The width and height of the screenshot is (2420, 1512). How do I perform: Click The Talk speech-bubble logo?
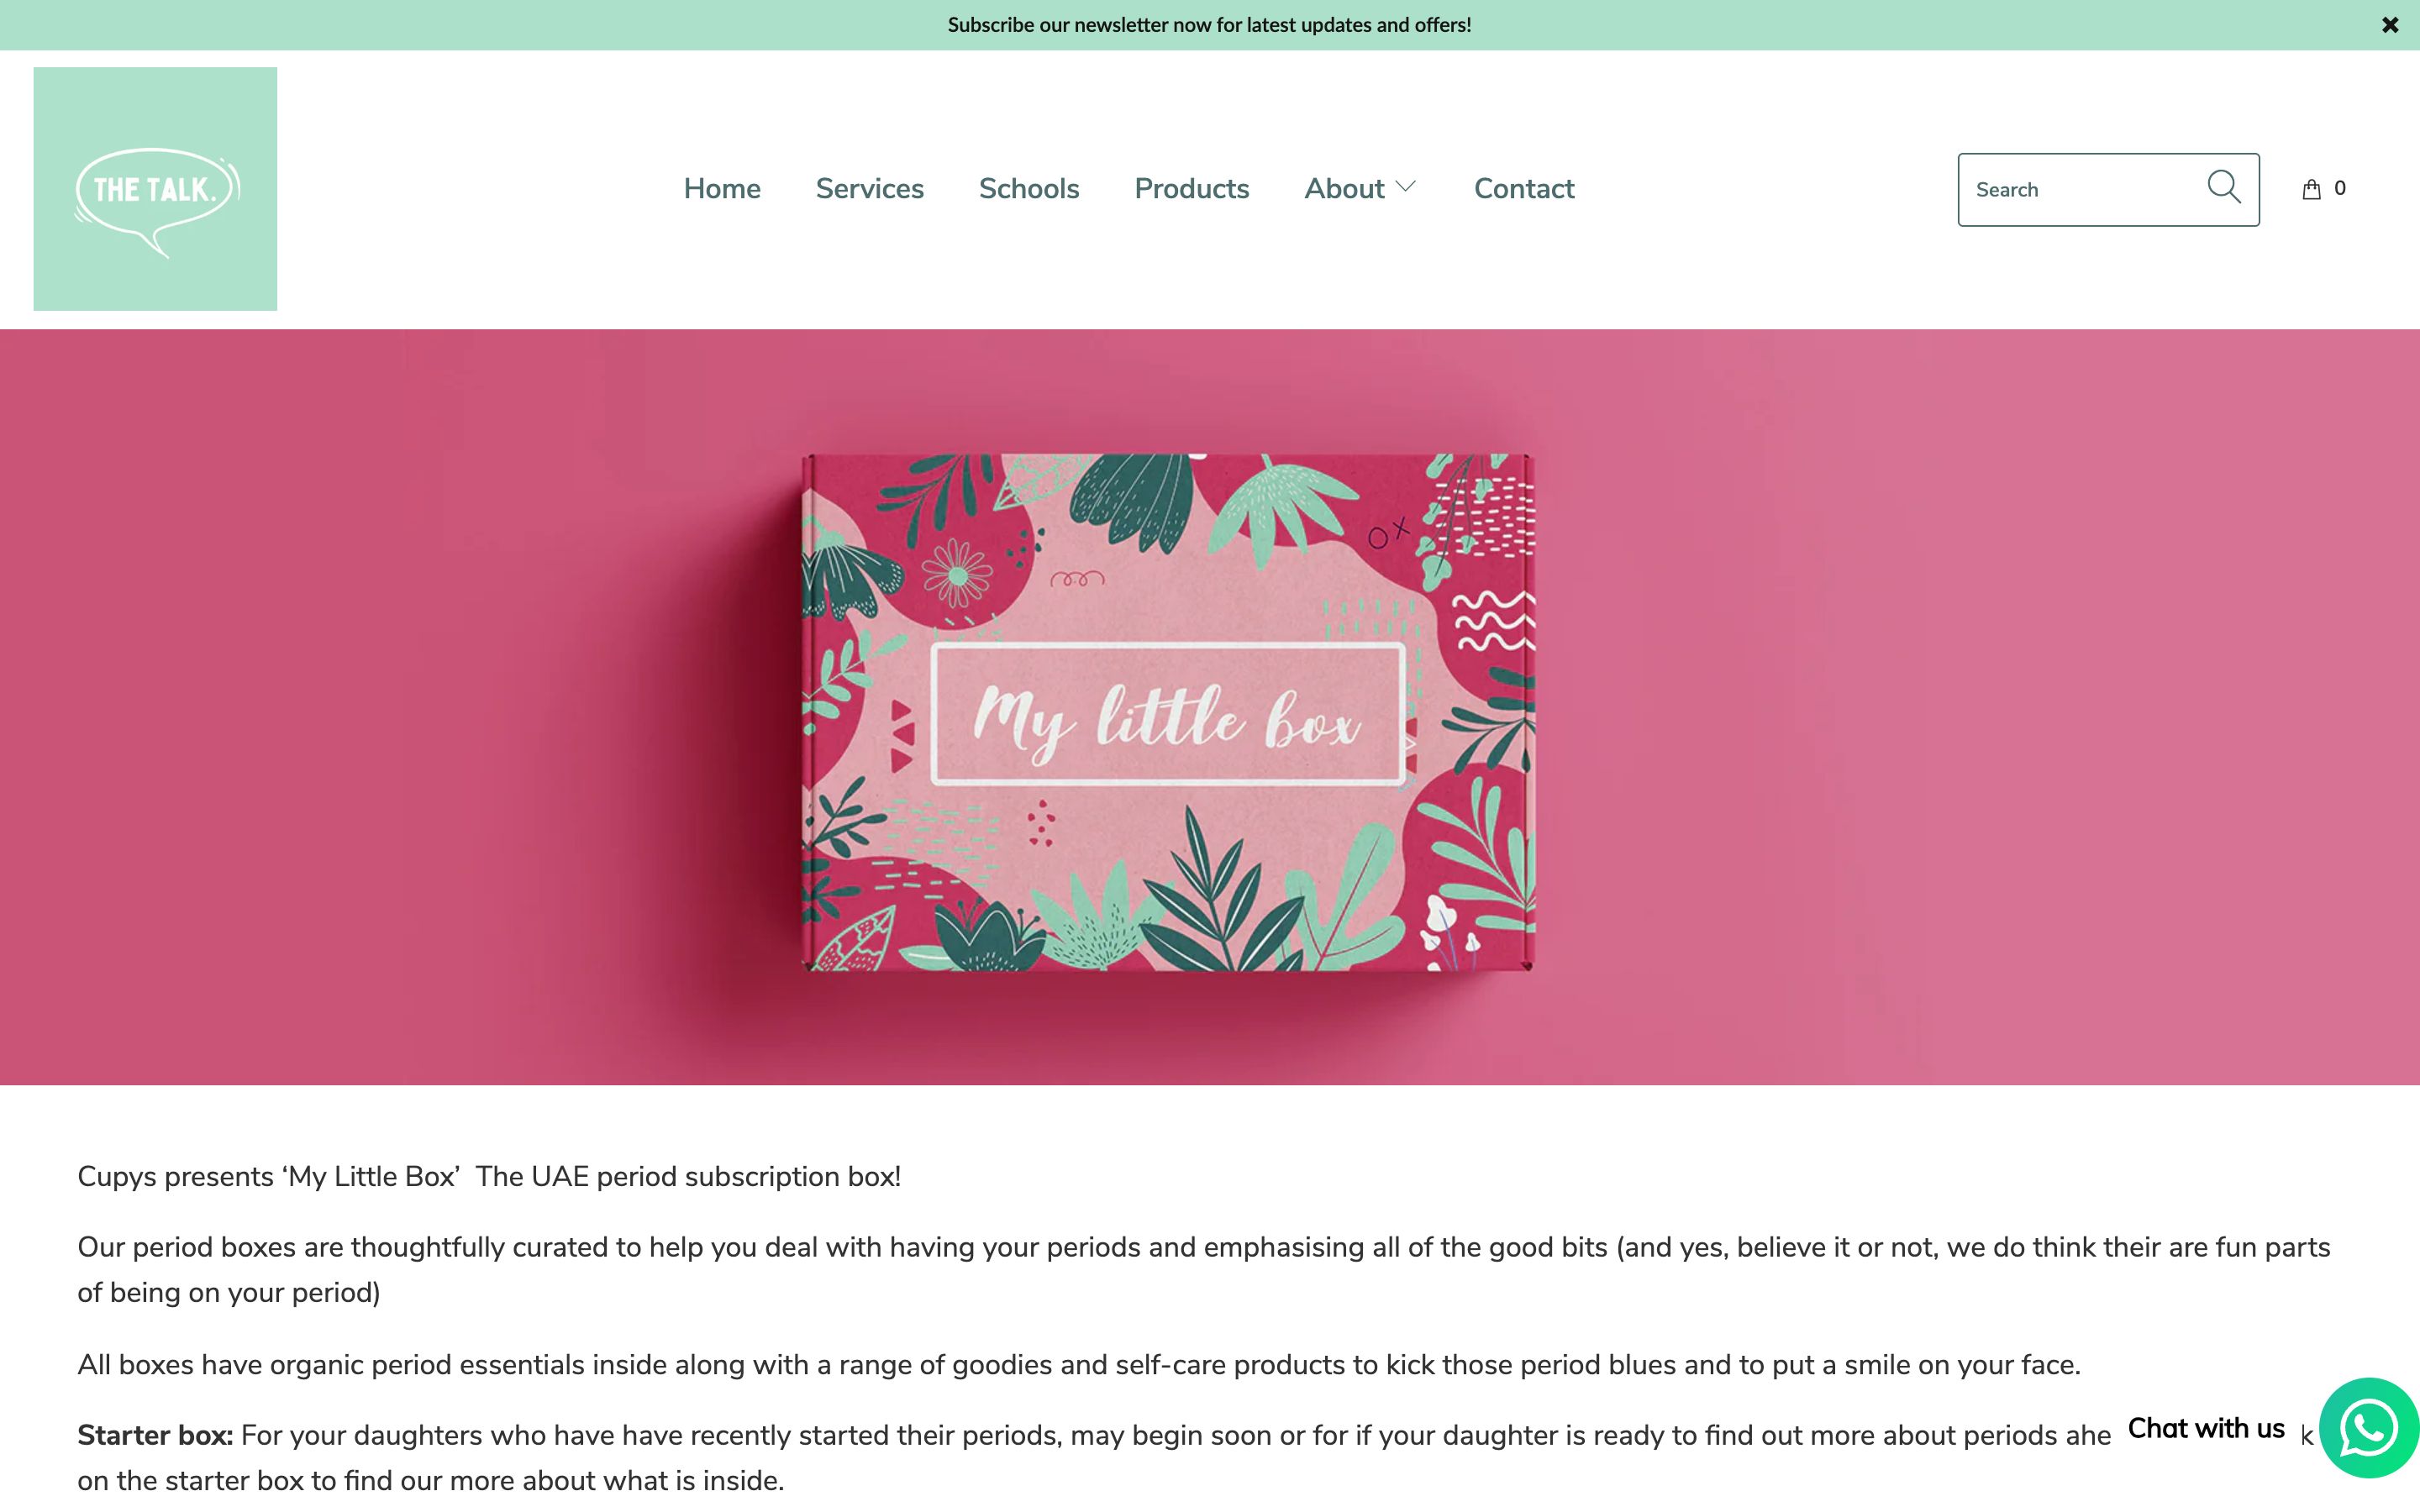155,189
